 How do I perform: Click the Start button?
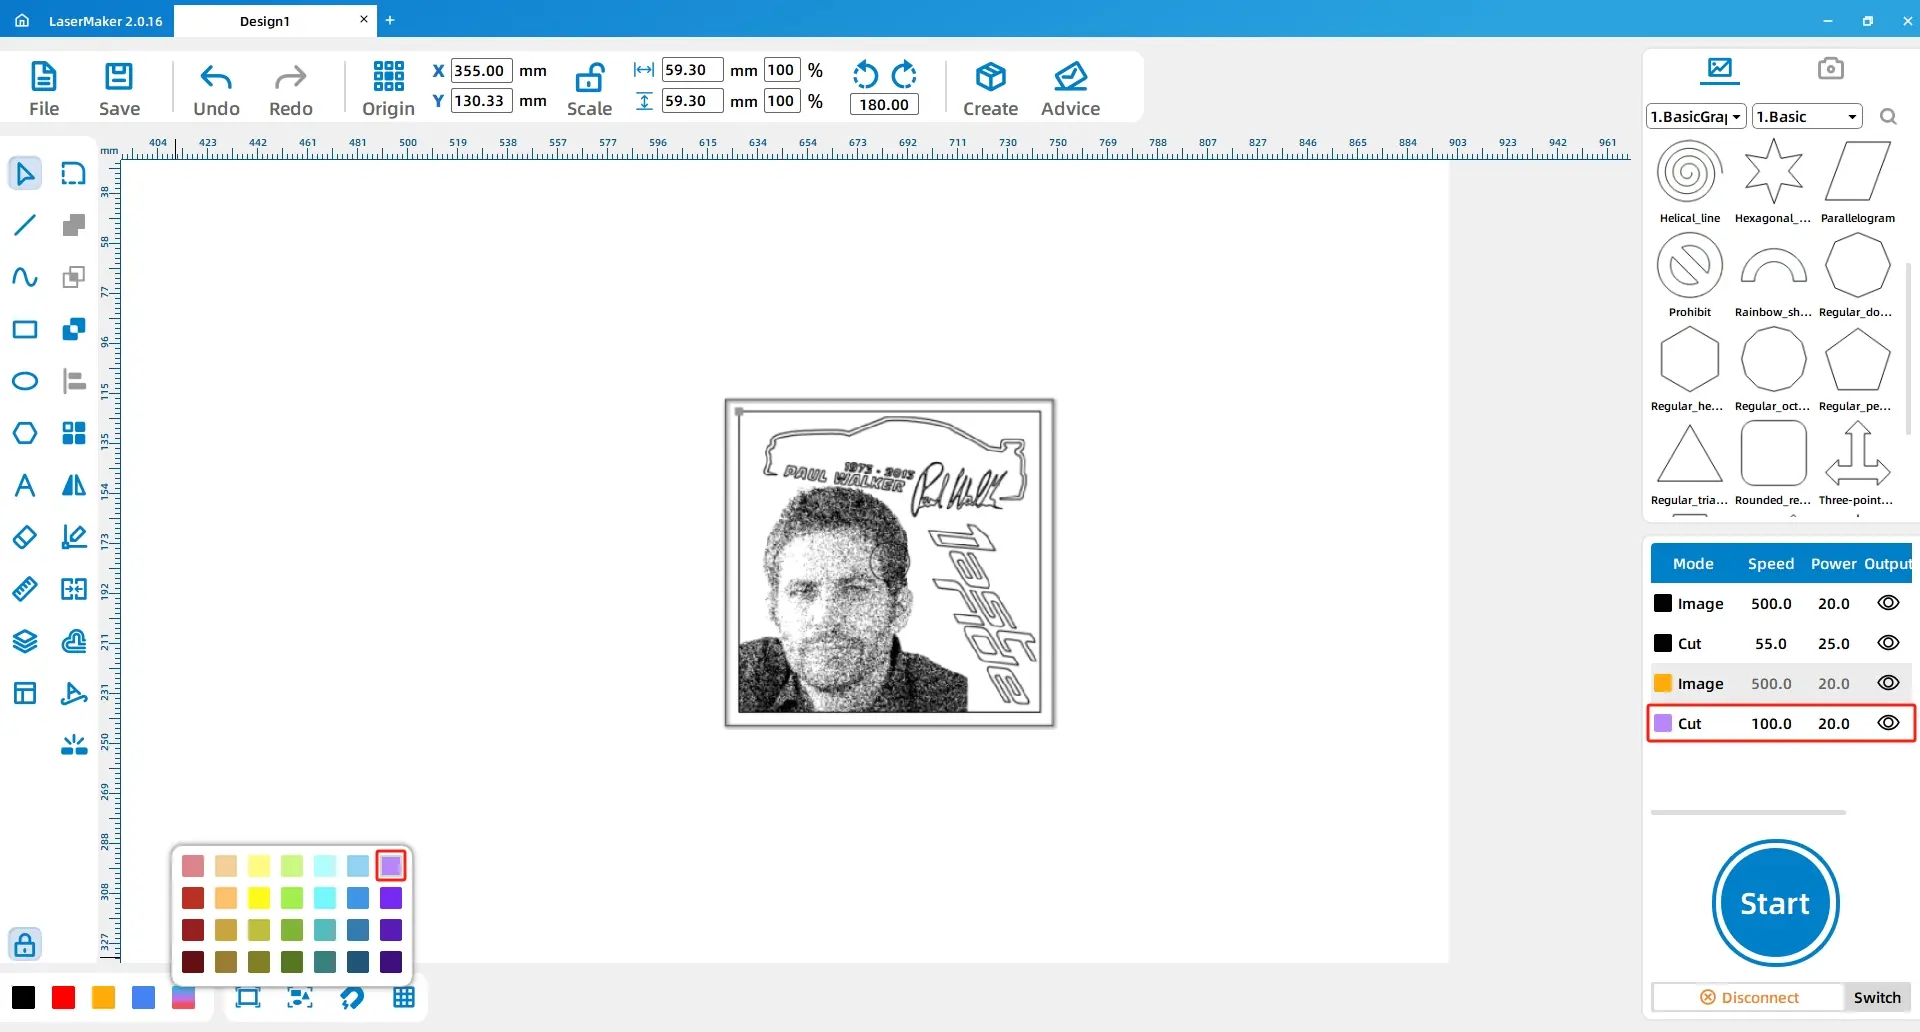(x=1775, y=903)
